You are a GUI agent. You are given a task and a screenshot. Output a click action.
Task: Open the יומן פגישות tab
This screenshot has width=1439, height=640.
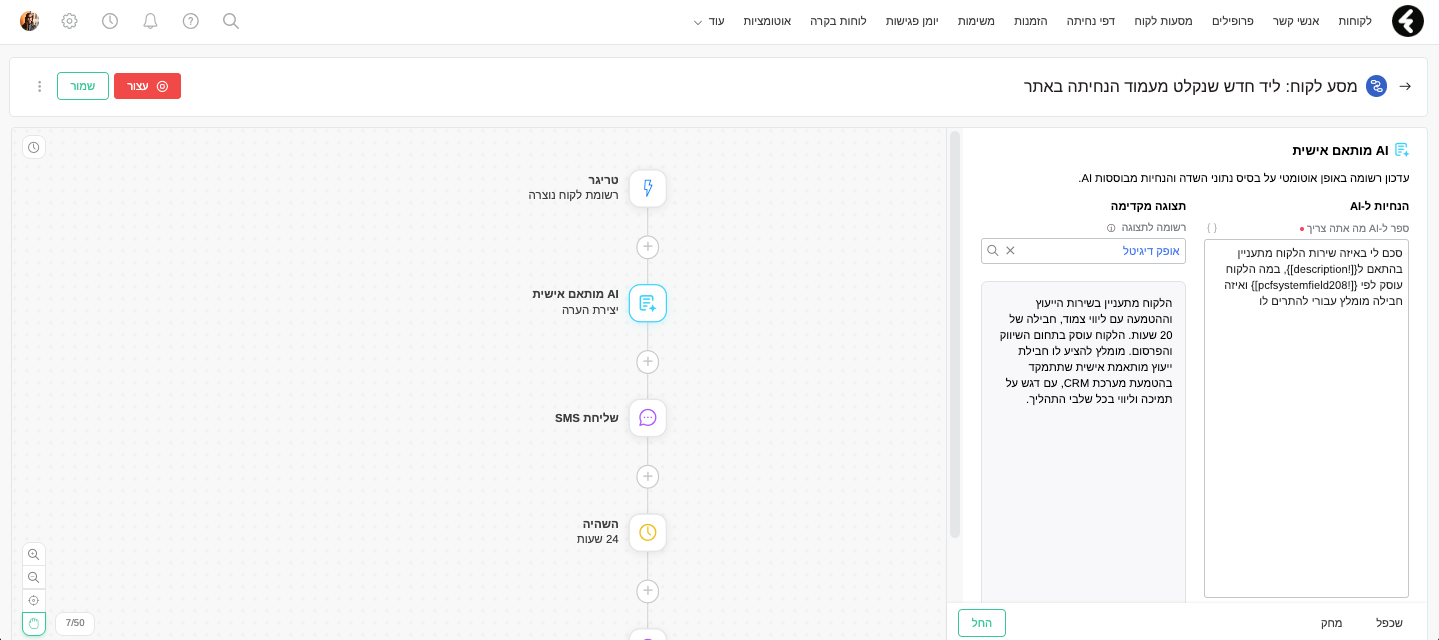pos(912,21)
